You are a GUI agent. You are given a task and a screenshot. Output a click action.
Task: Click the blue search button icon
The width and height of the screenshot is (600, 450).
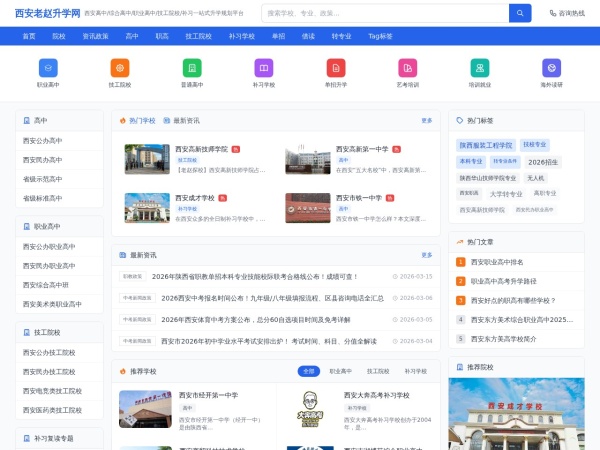[x=520, y=13]
